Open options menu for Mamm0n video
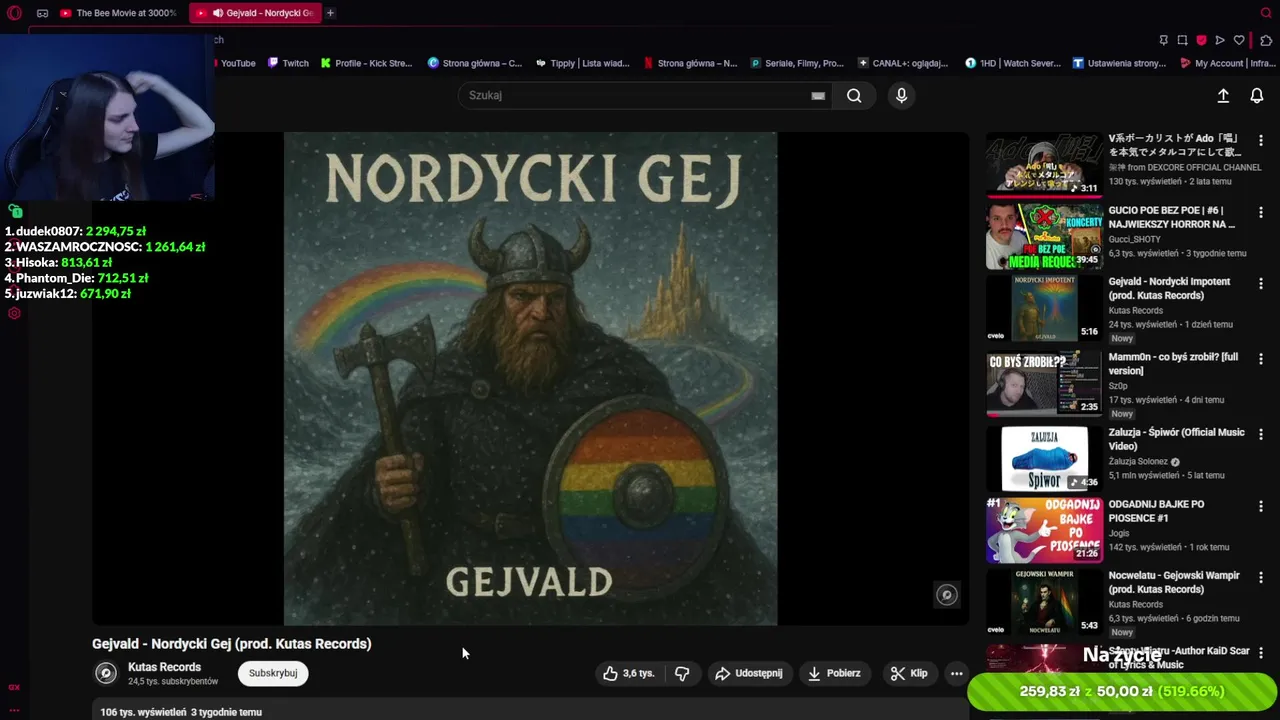The height and width of the screenshot is (720, 1280). point(1260,359)
